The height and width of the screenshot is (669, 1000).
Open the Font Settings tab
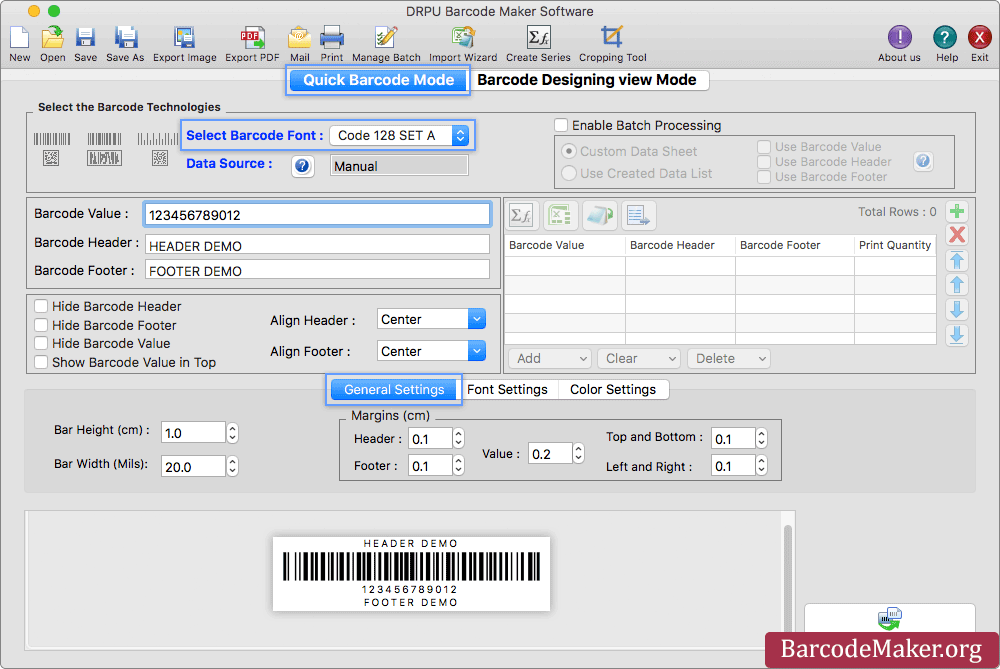(x=508, y=389)
